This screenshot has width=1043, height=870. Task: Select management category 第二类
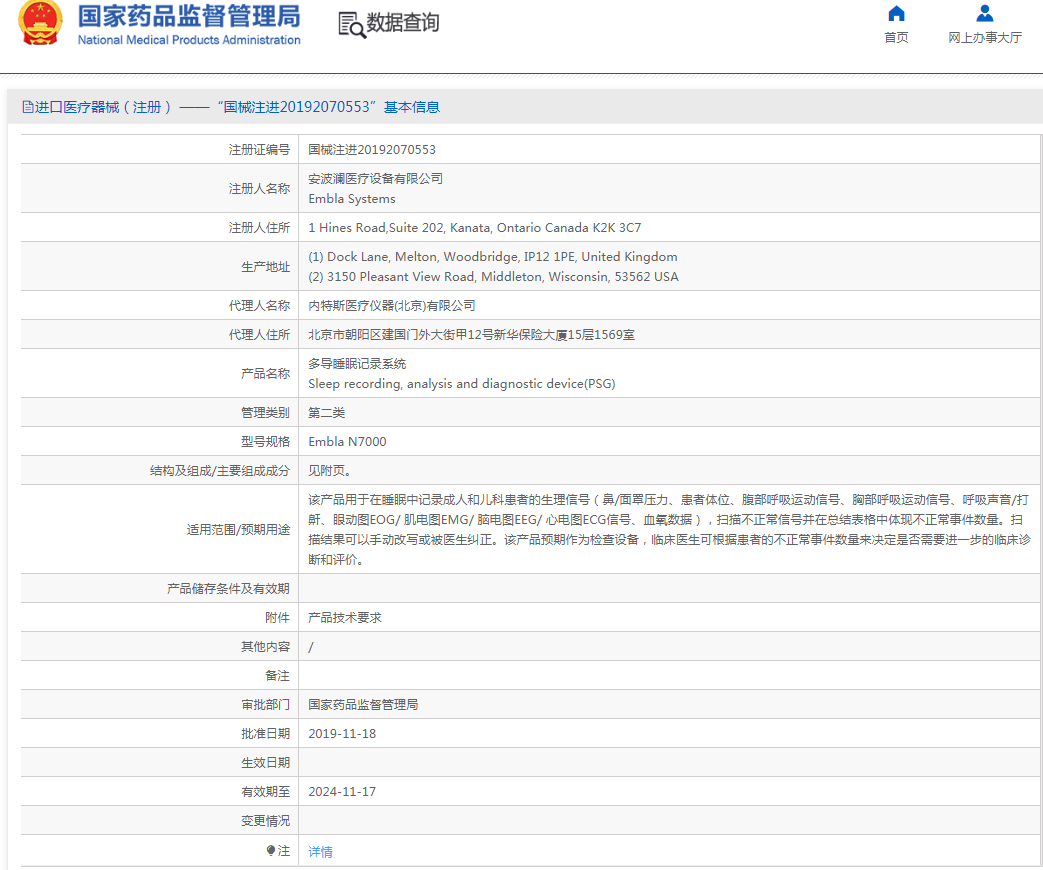coord(327,413)
